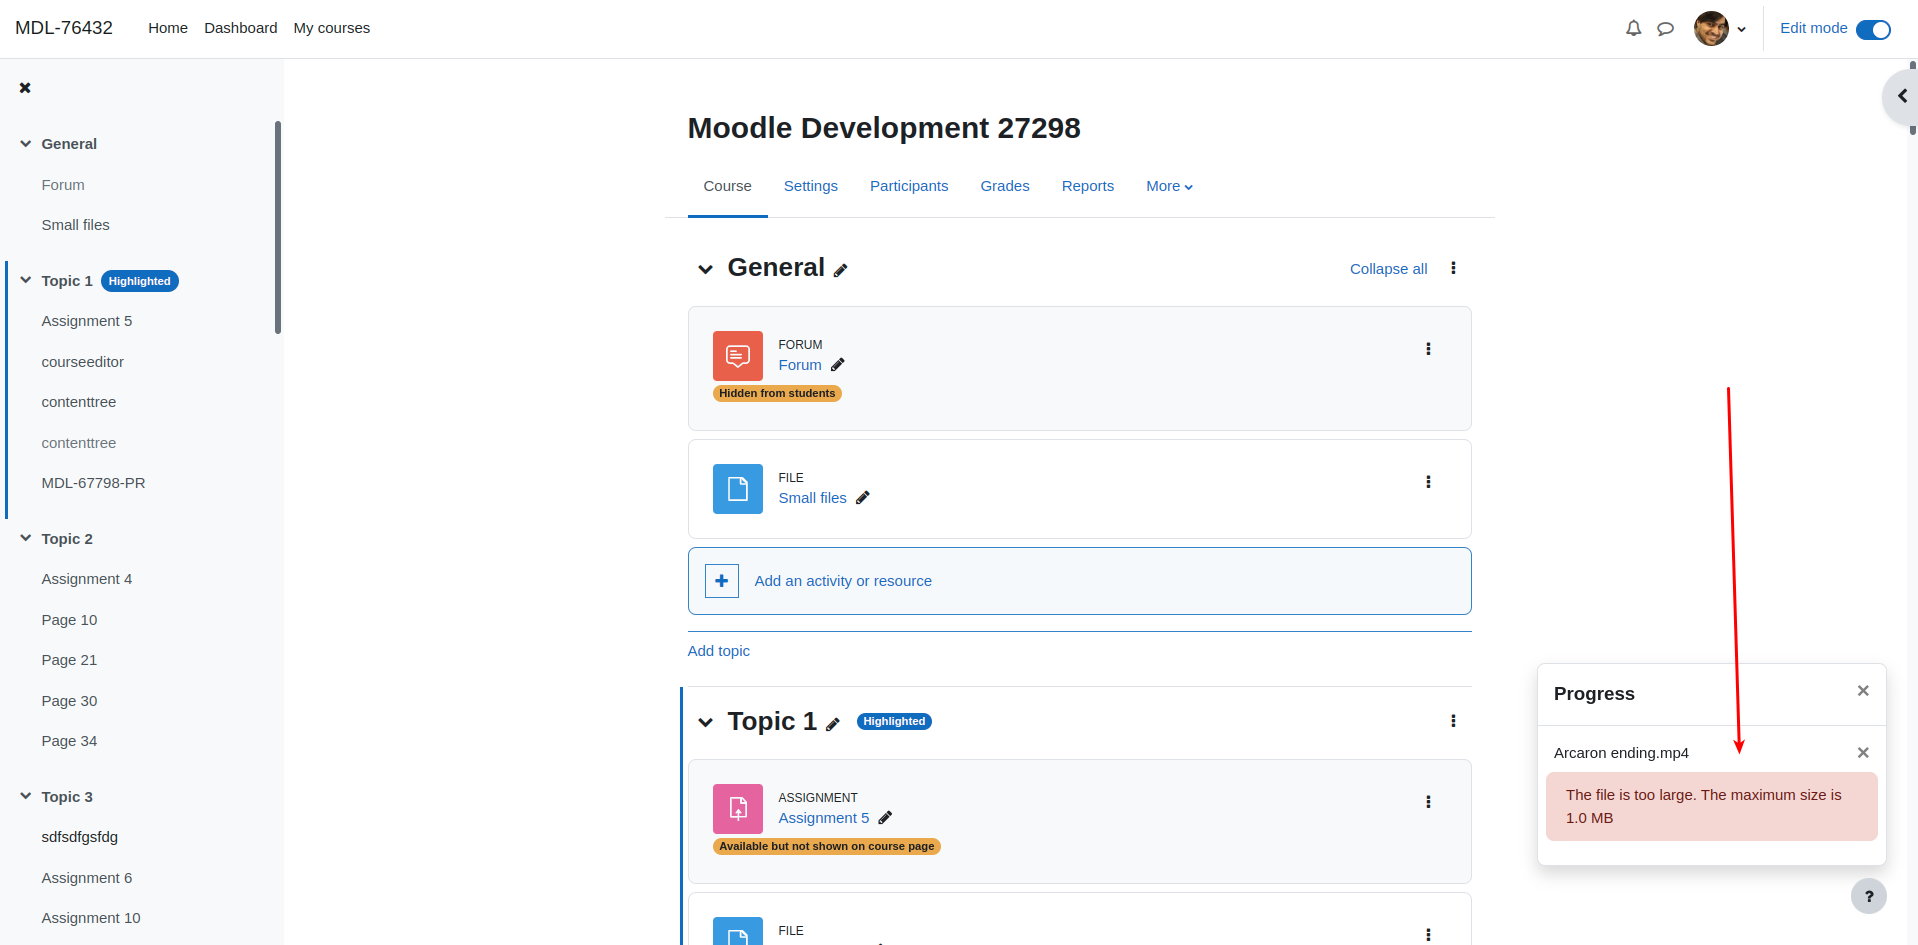Select Page 30 in course index
The width and height of the screenshot is (1918, 945).
(70, 701)
